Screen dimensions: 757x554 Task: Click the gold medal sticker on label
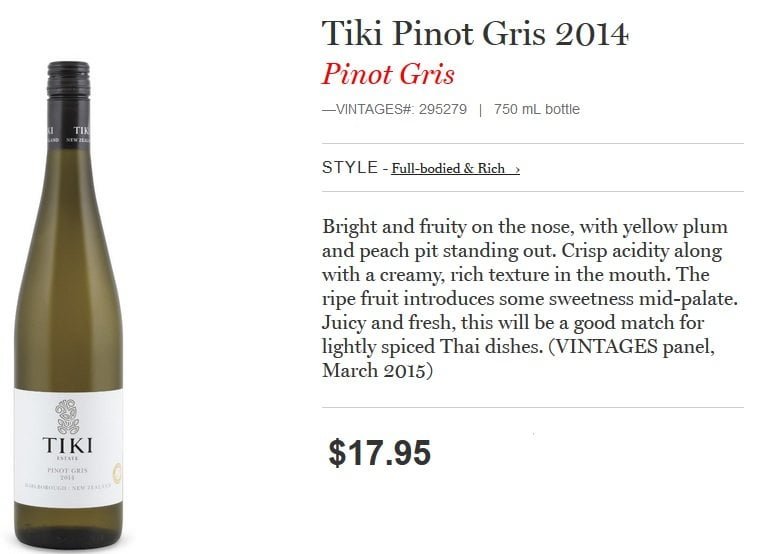coord(117,473)
